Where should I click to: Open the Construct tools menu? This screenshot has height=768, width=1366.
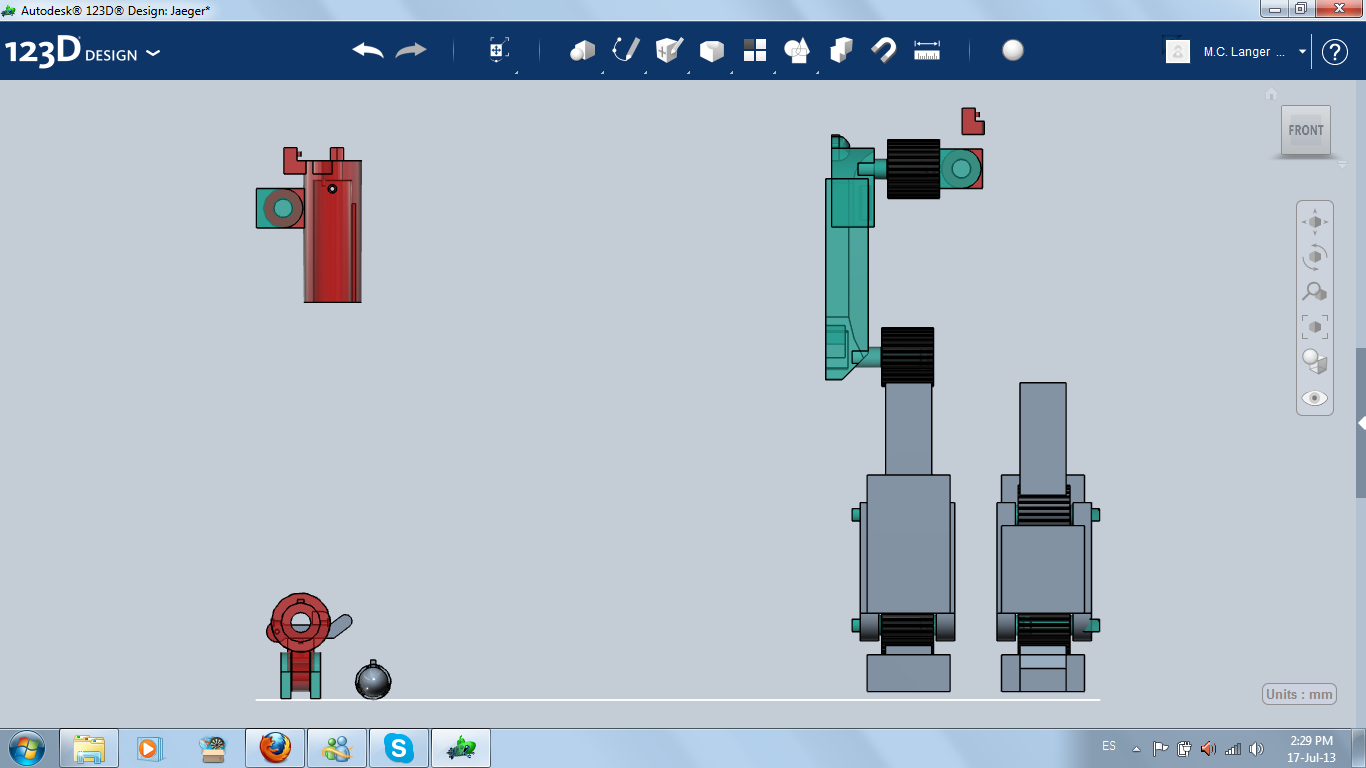669,50
